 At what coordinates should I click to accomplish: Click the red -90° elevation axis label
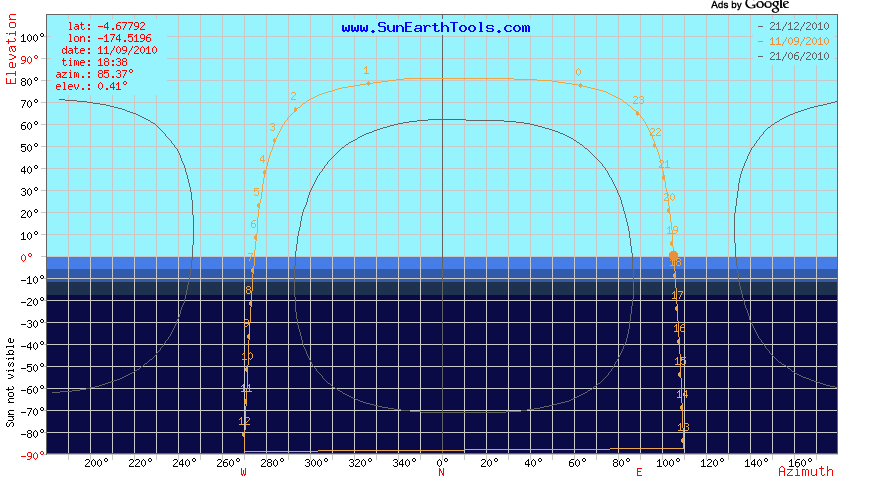coord(33,456)
